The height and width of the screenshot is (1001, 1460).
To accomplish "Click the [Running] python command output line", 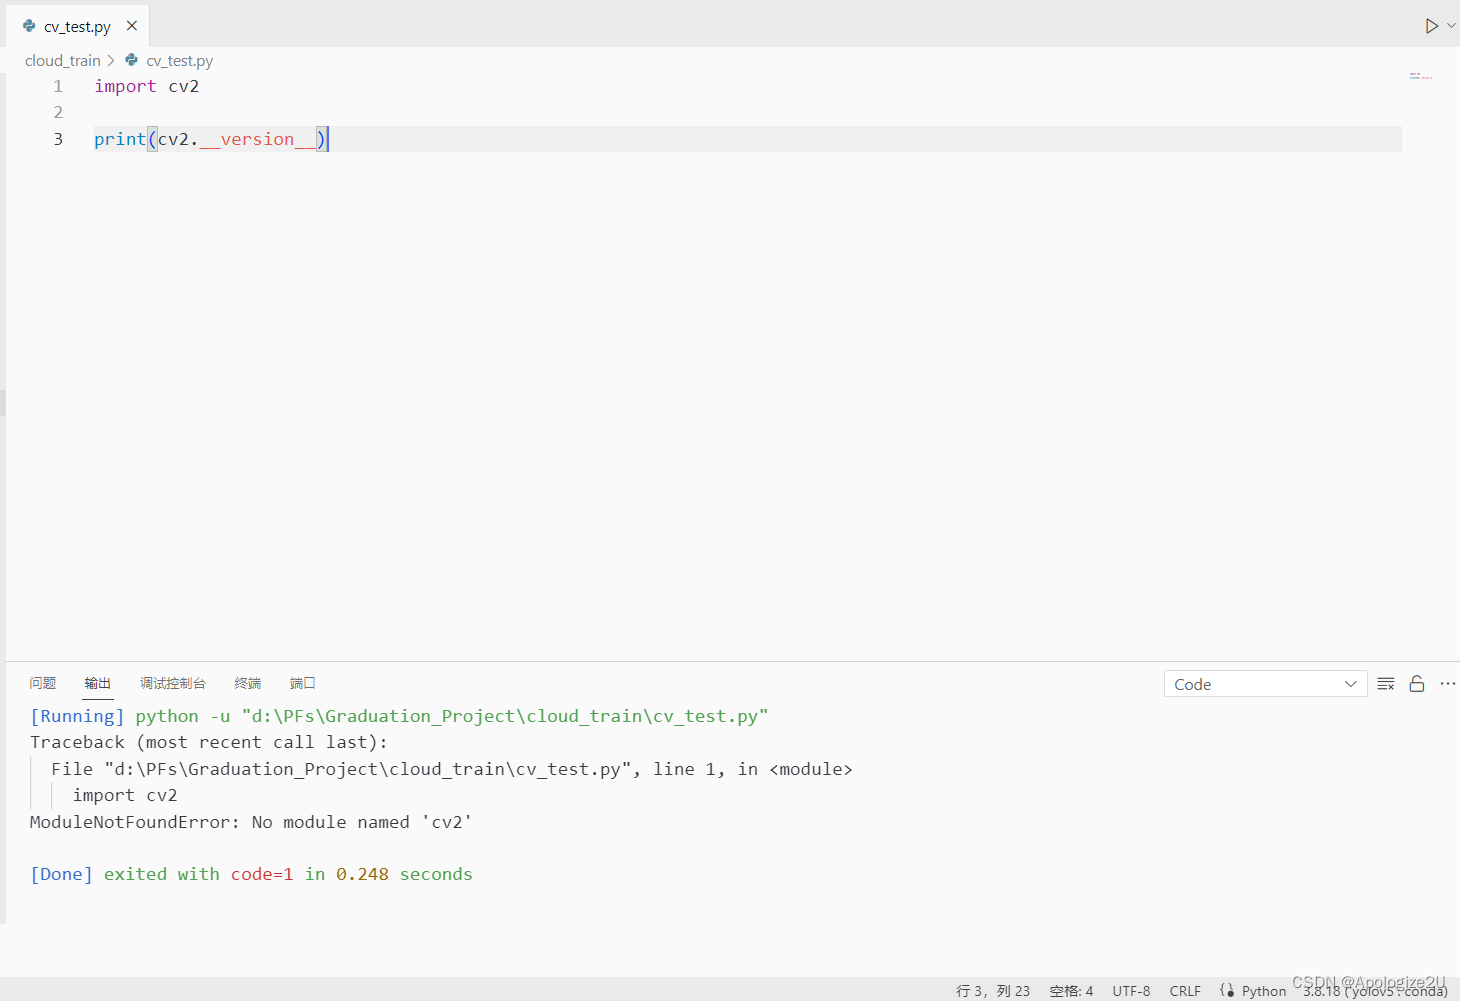I will point(399,716).
